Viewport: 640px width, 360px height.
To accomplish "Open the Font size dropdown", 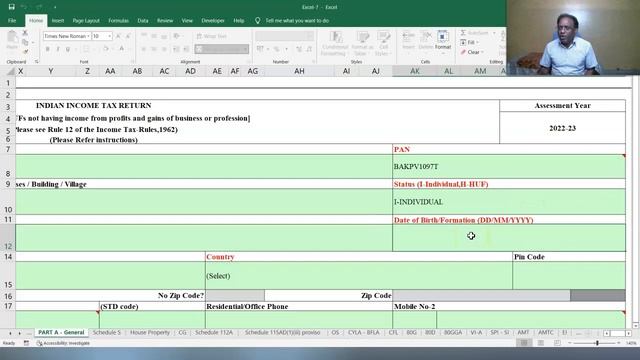I will click(109, 36).
